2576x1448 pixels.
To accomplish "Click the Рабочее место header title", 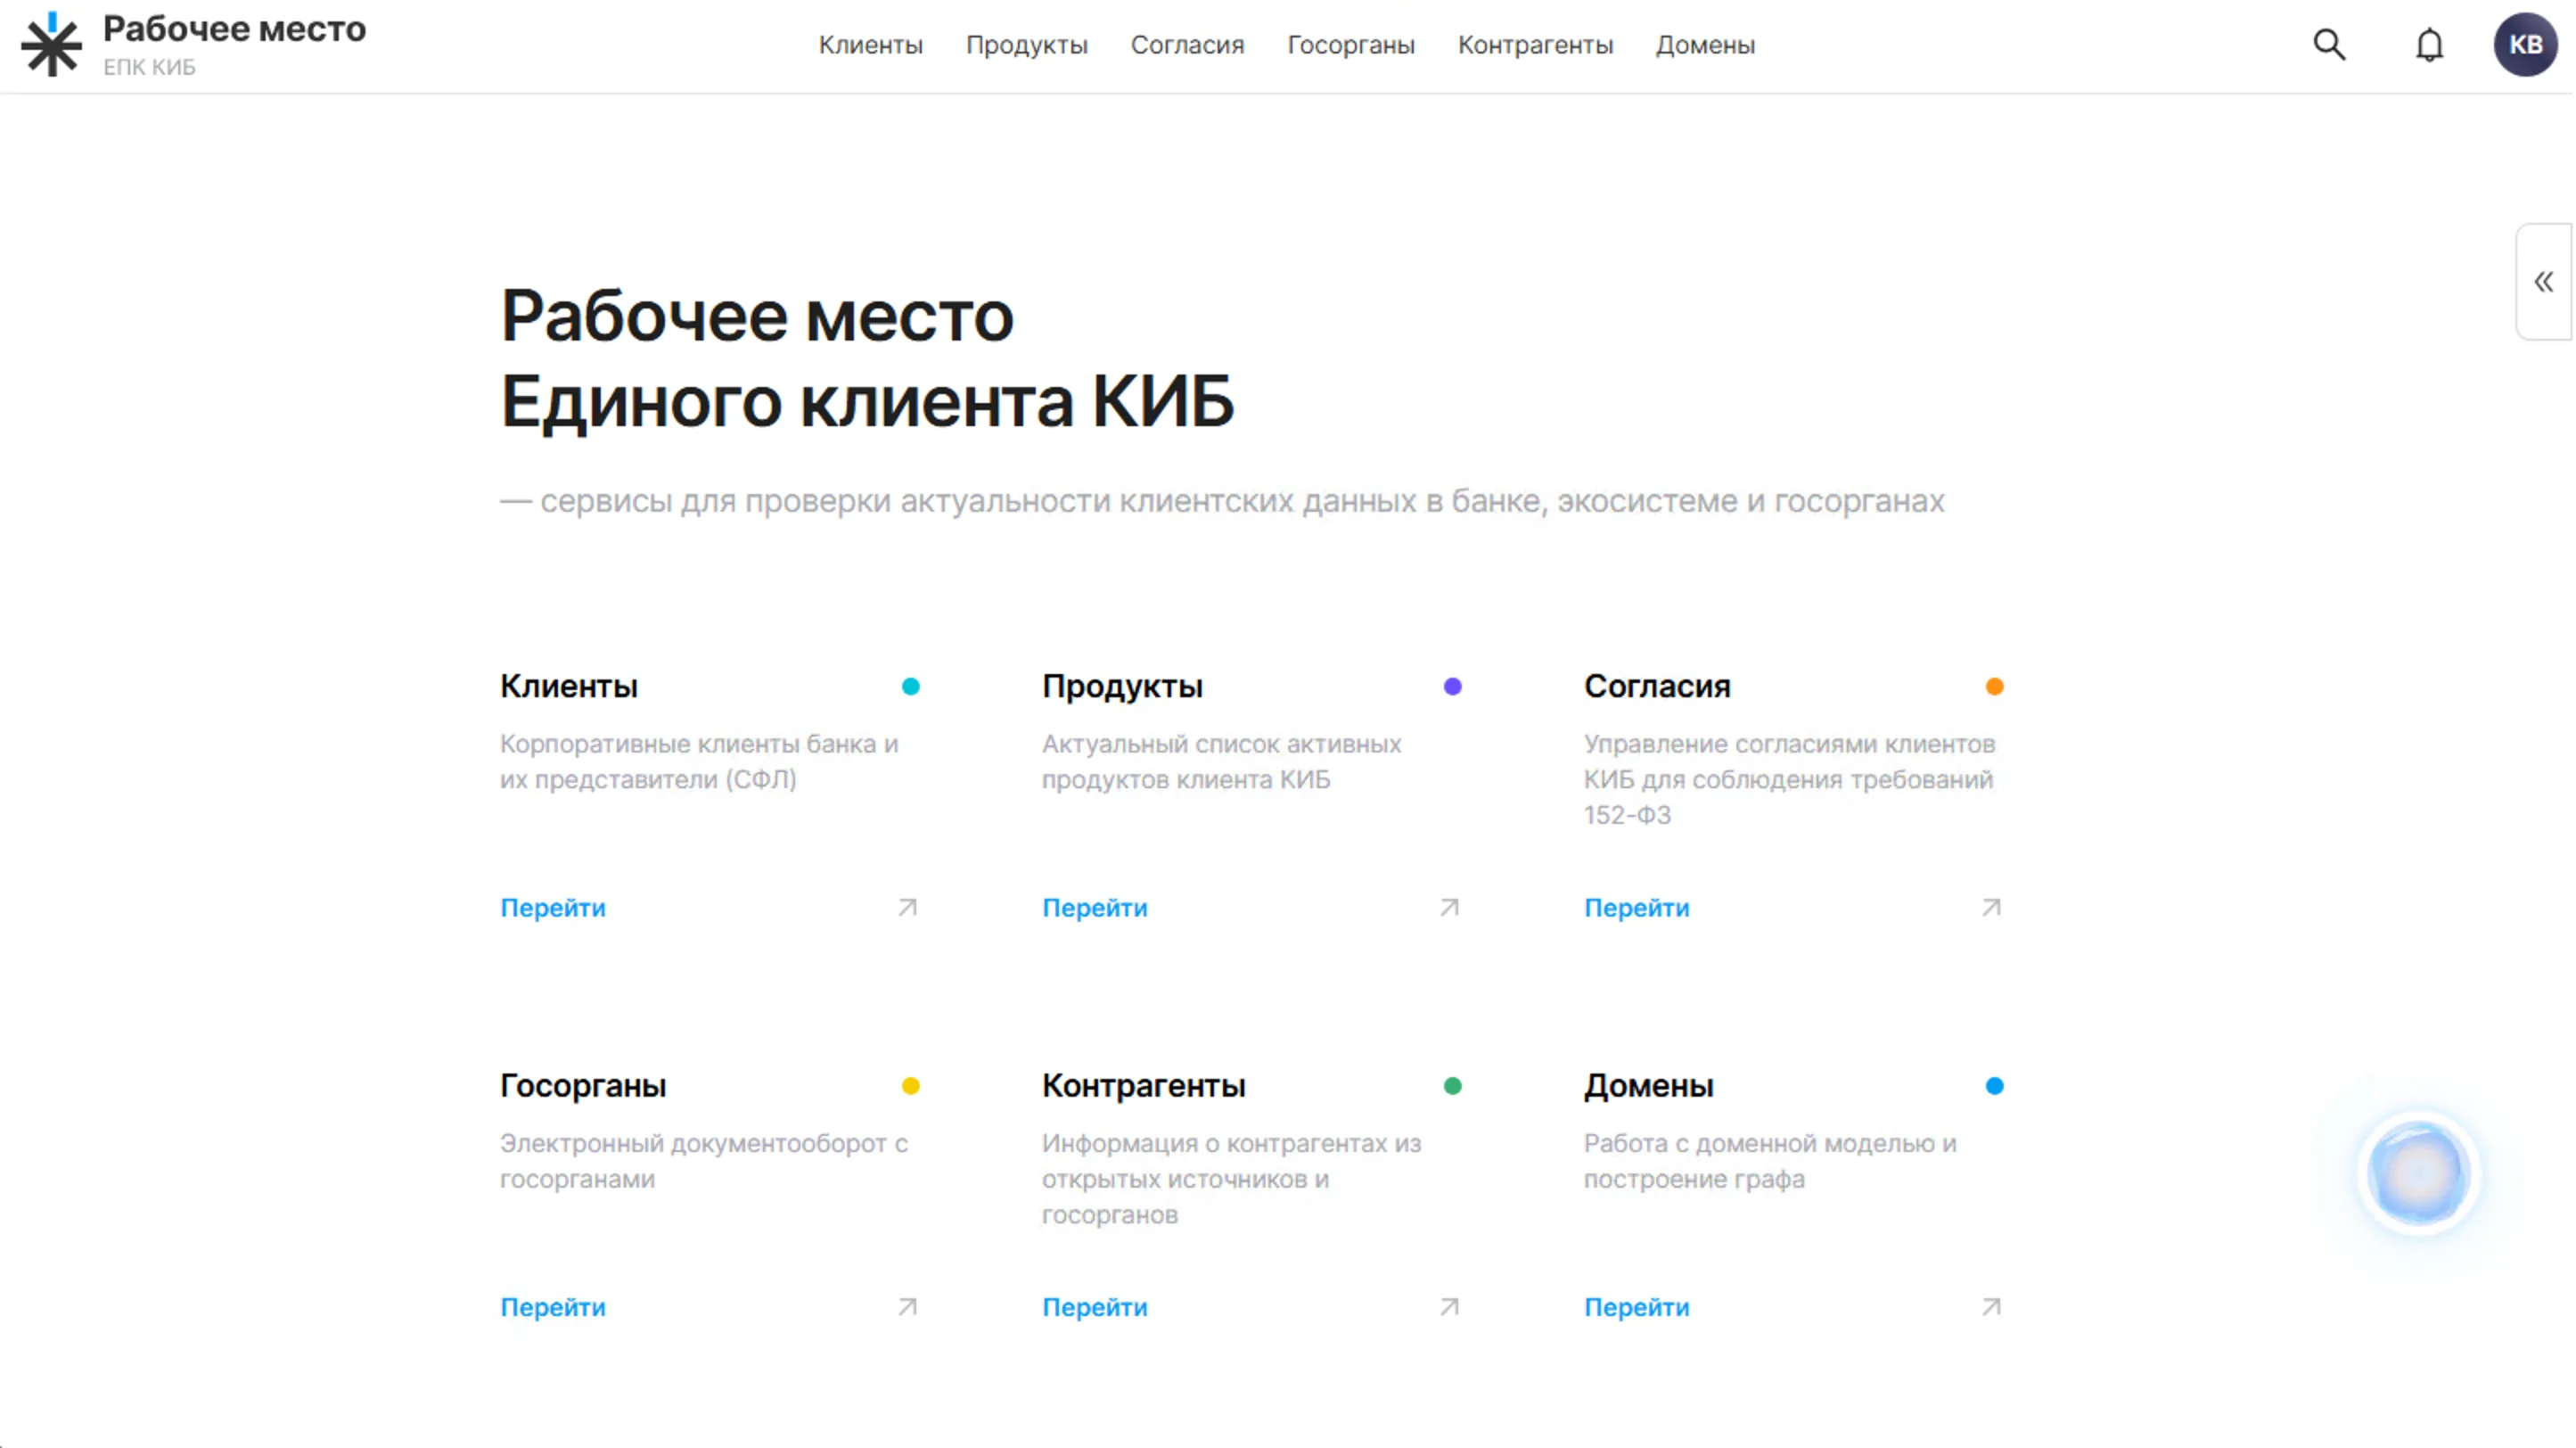I will tap(234, 30).
